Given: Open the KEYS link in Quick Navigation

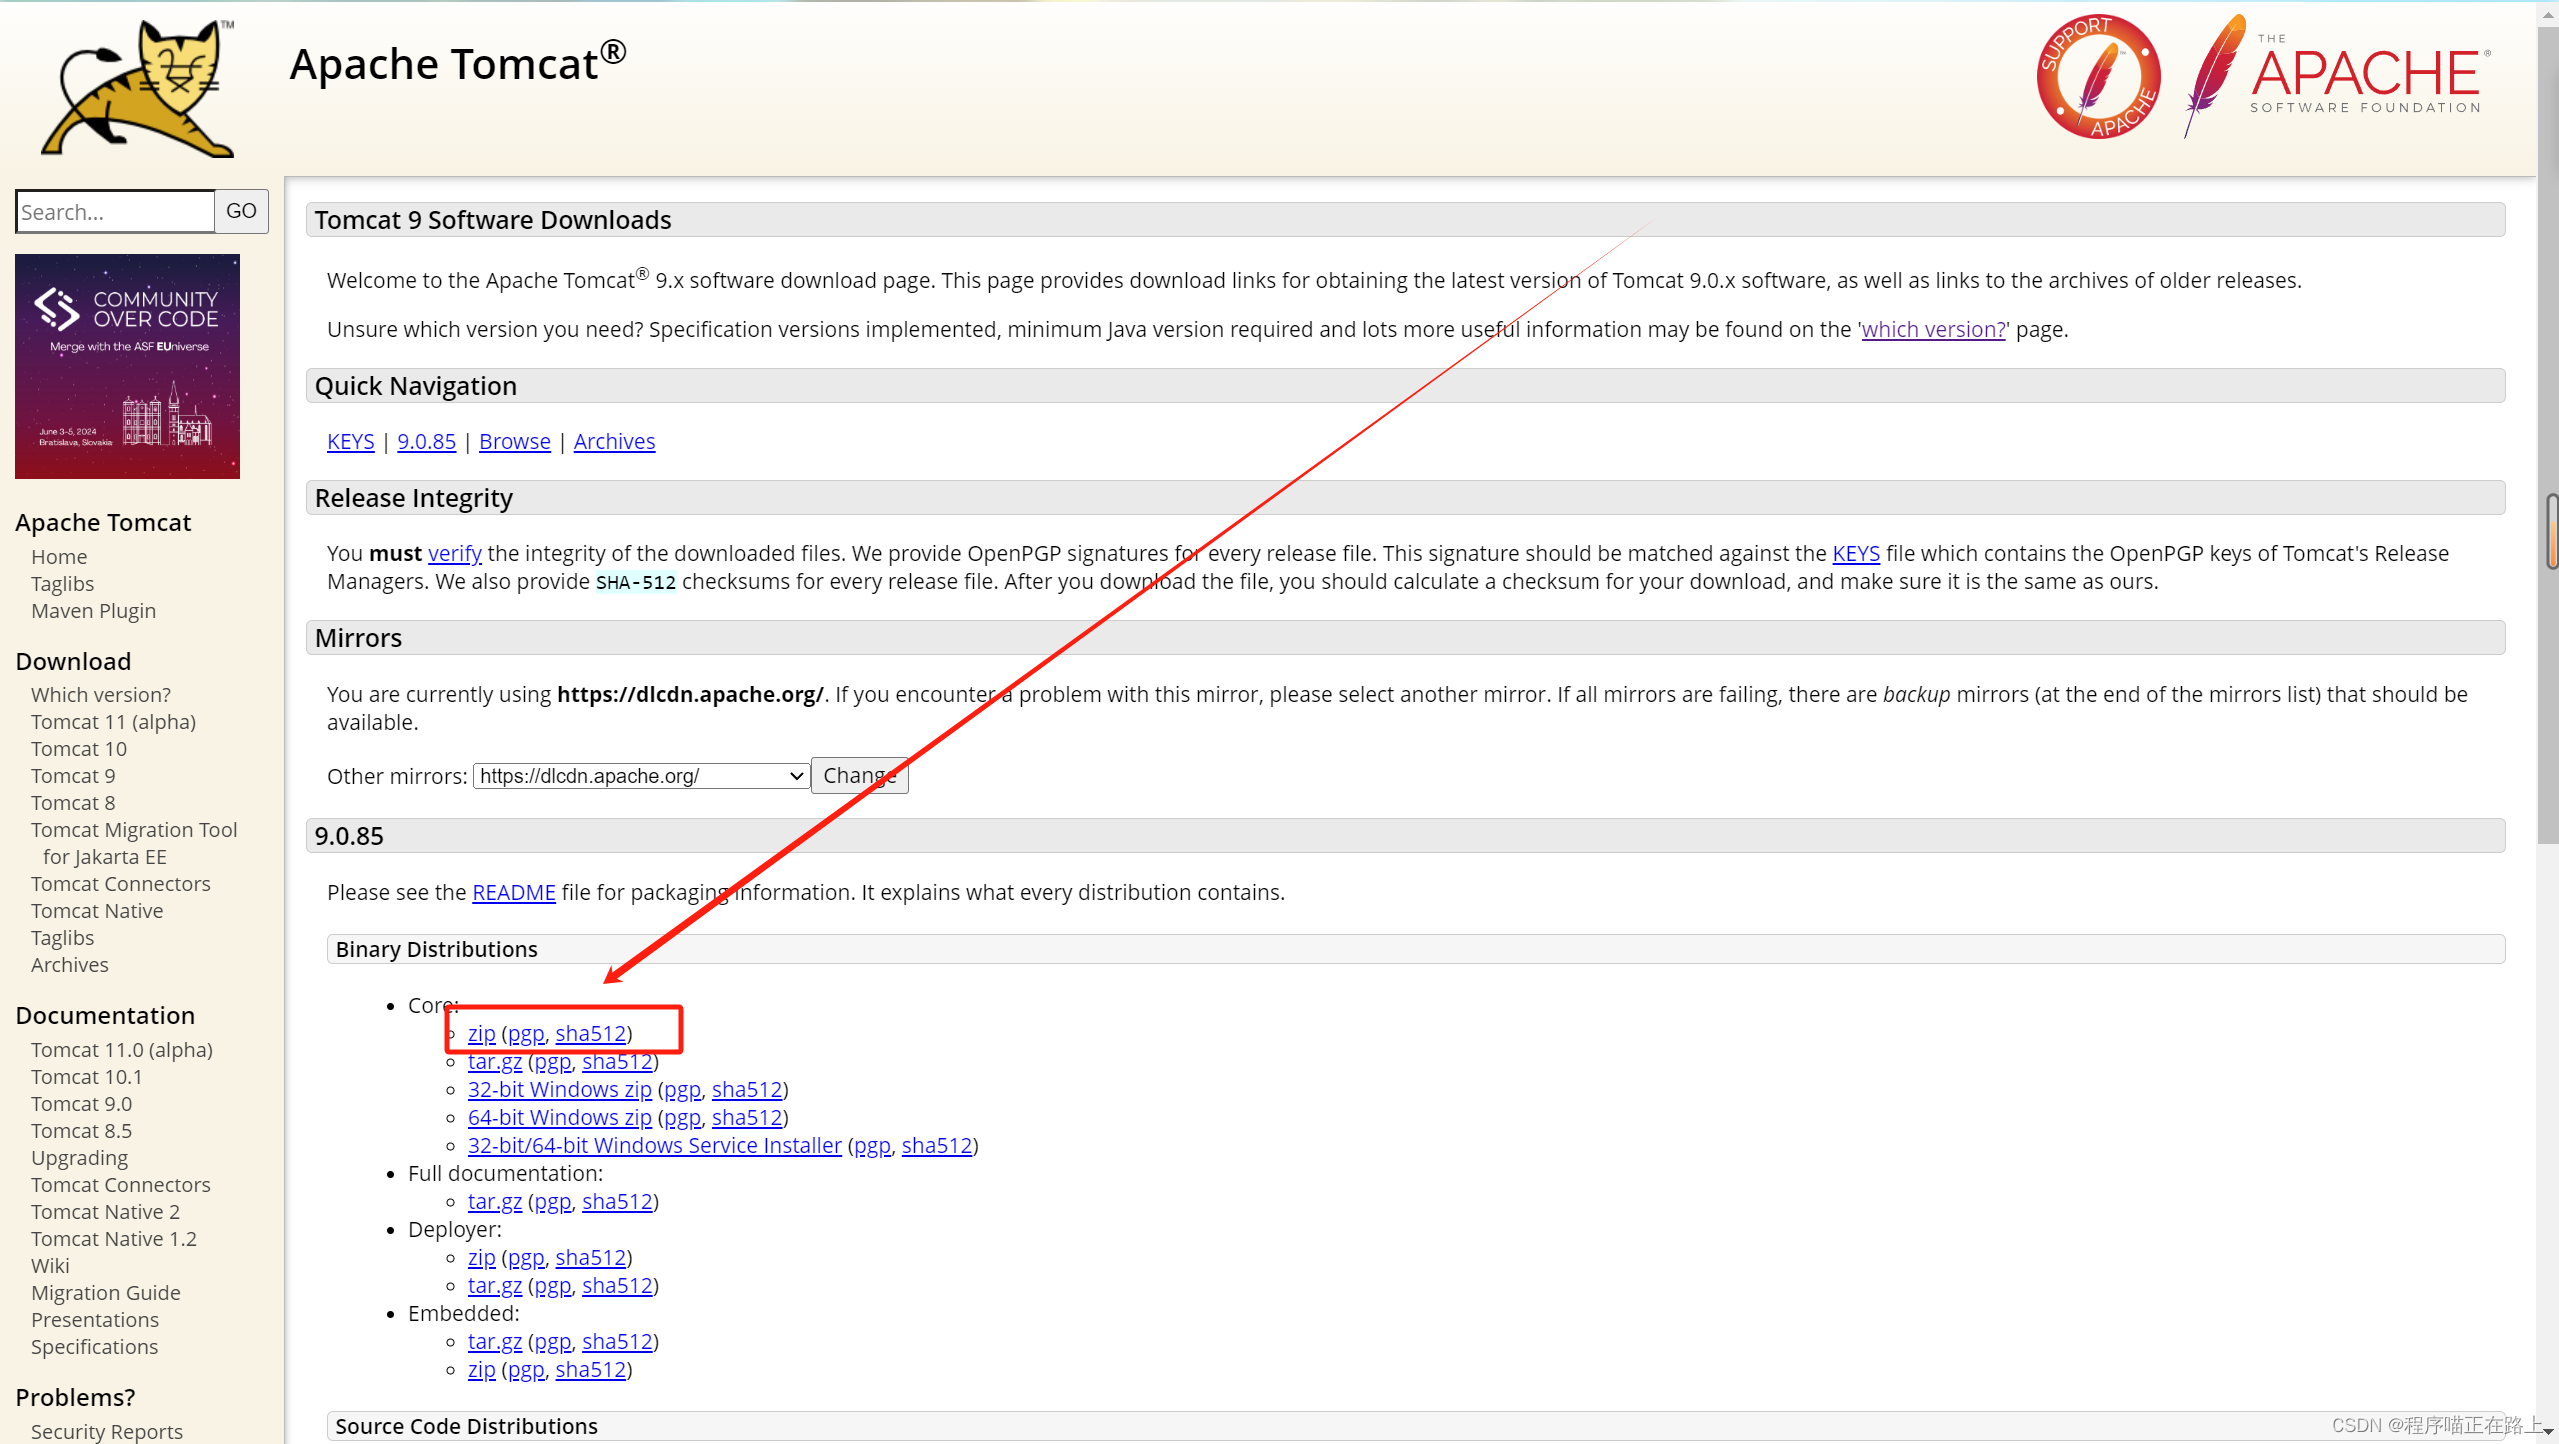Looking at the screenshot, I should tap(350, 442).
